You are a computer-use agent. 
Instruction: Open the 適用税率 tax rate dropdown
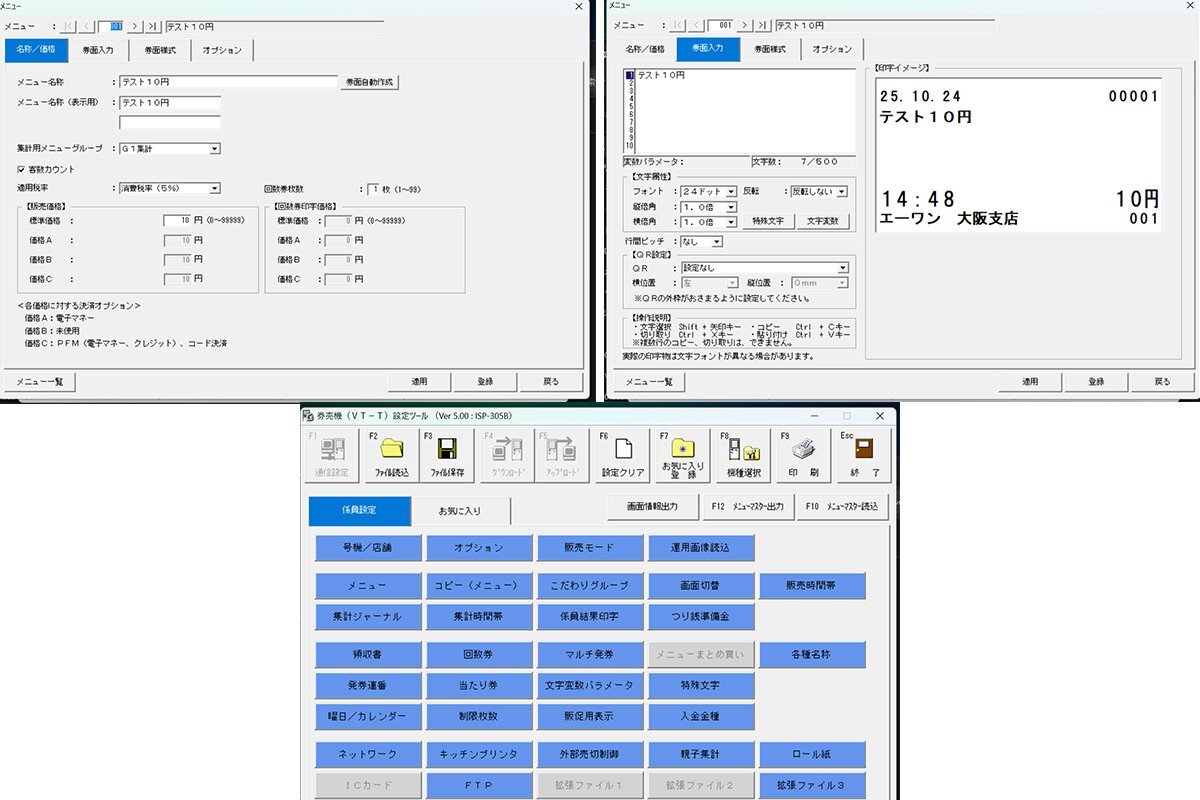(215, 188)
